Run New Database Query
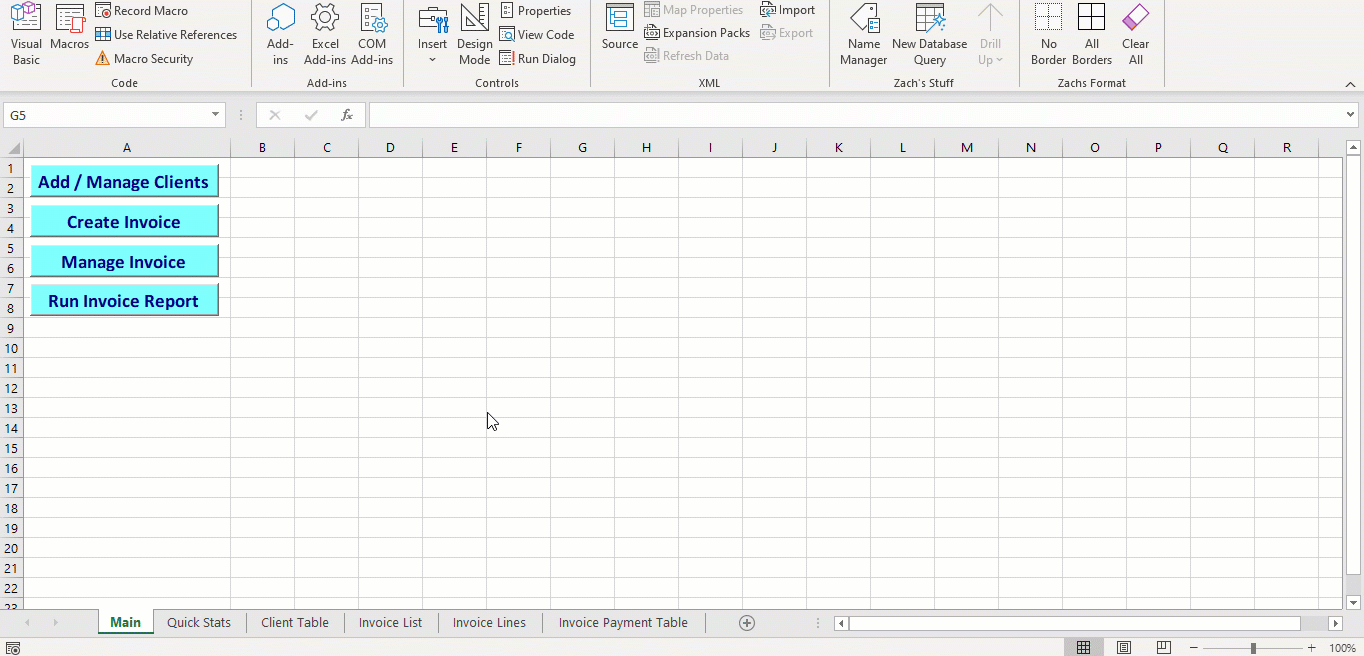The image size is (1364, 656). pos(930,34)
